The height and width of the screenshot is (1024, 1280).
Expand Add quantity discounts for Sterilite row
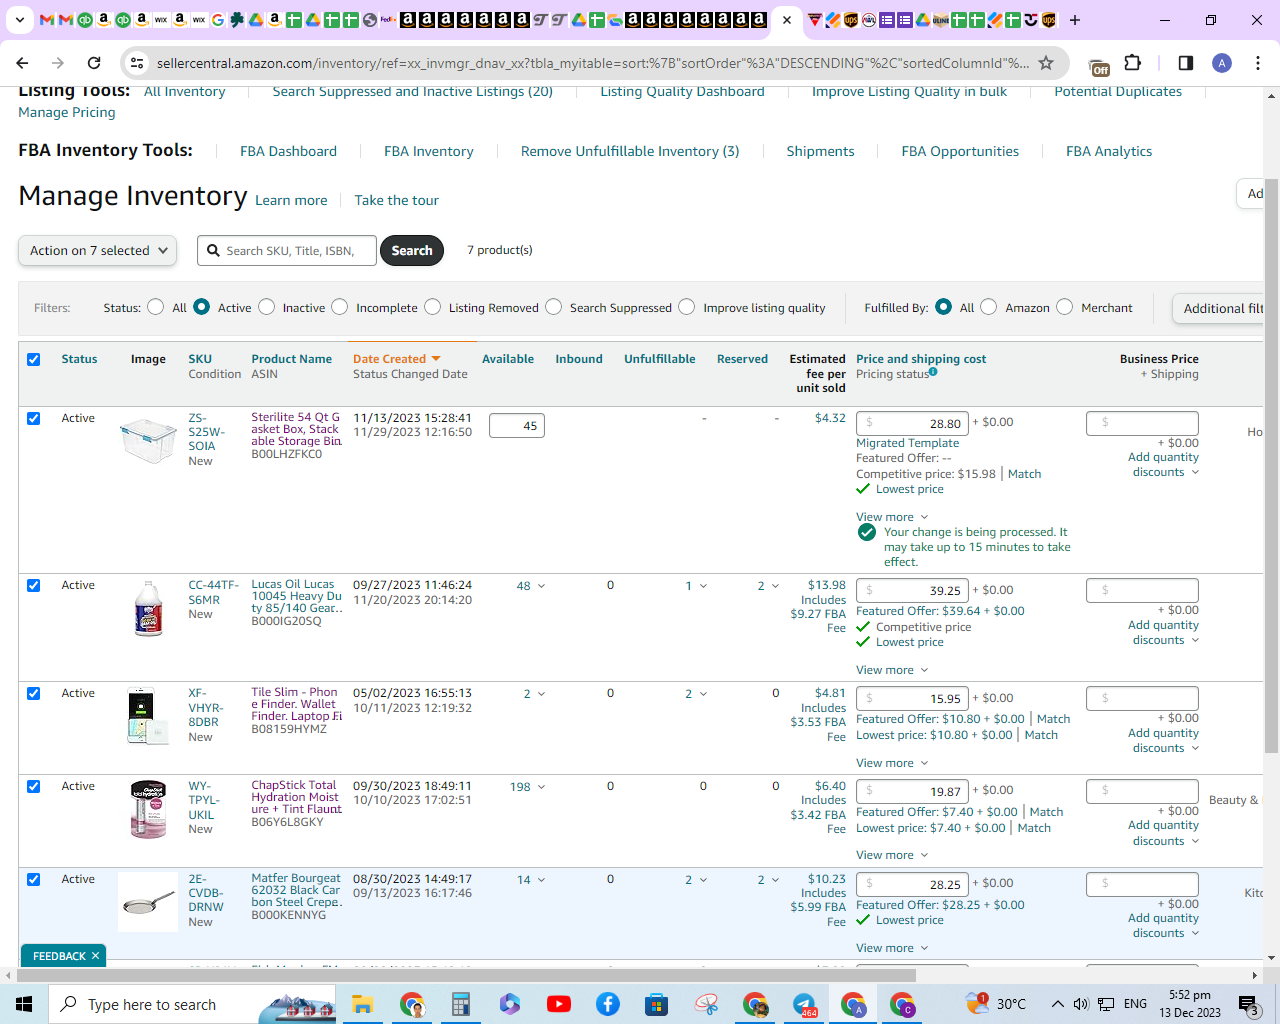coord(1163,465)
